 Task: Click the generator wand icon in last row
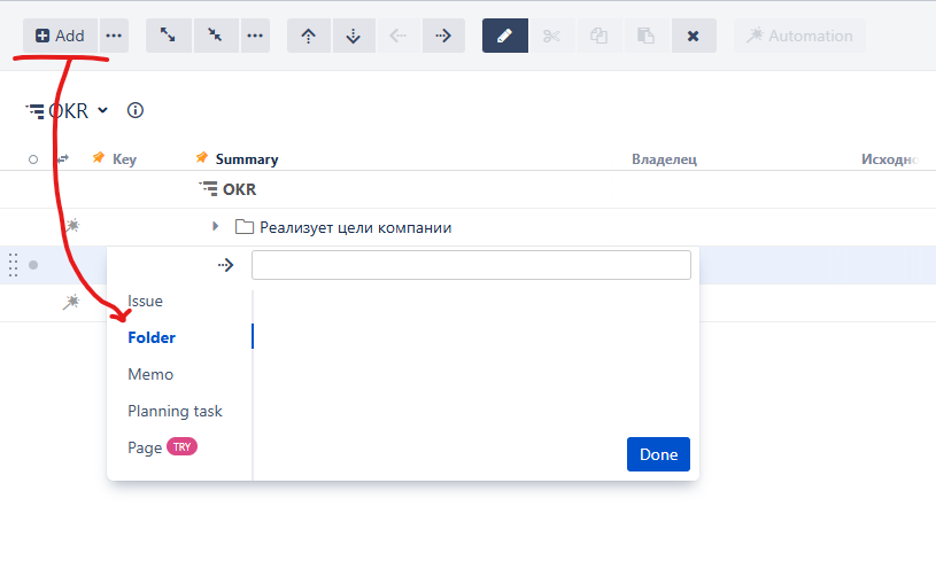click(x=72, y=303)
